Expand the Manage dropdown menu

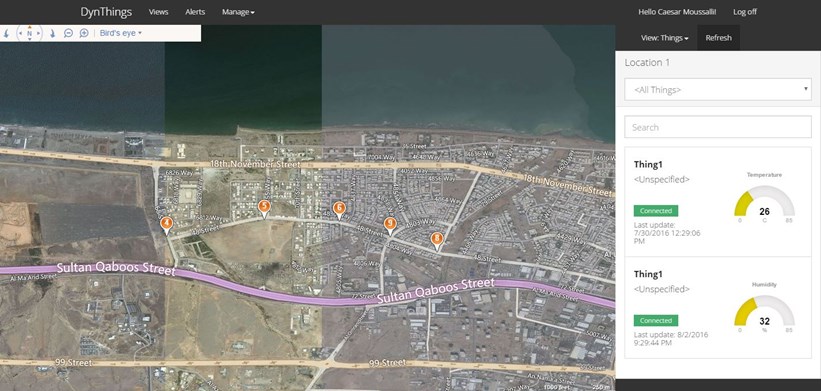[x=238, y=12]
